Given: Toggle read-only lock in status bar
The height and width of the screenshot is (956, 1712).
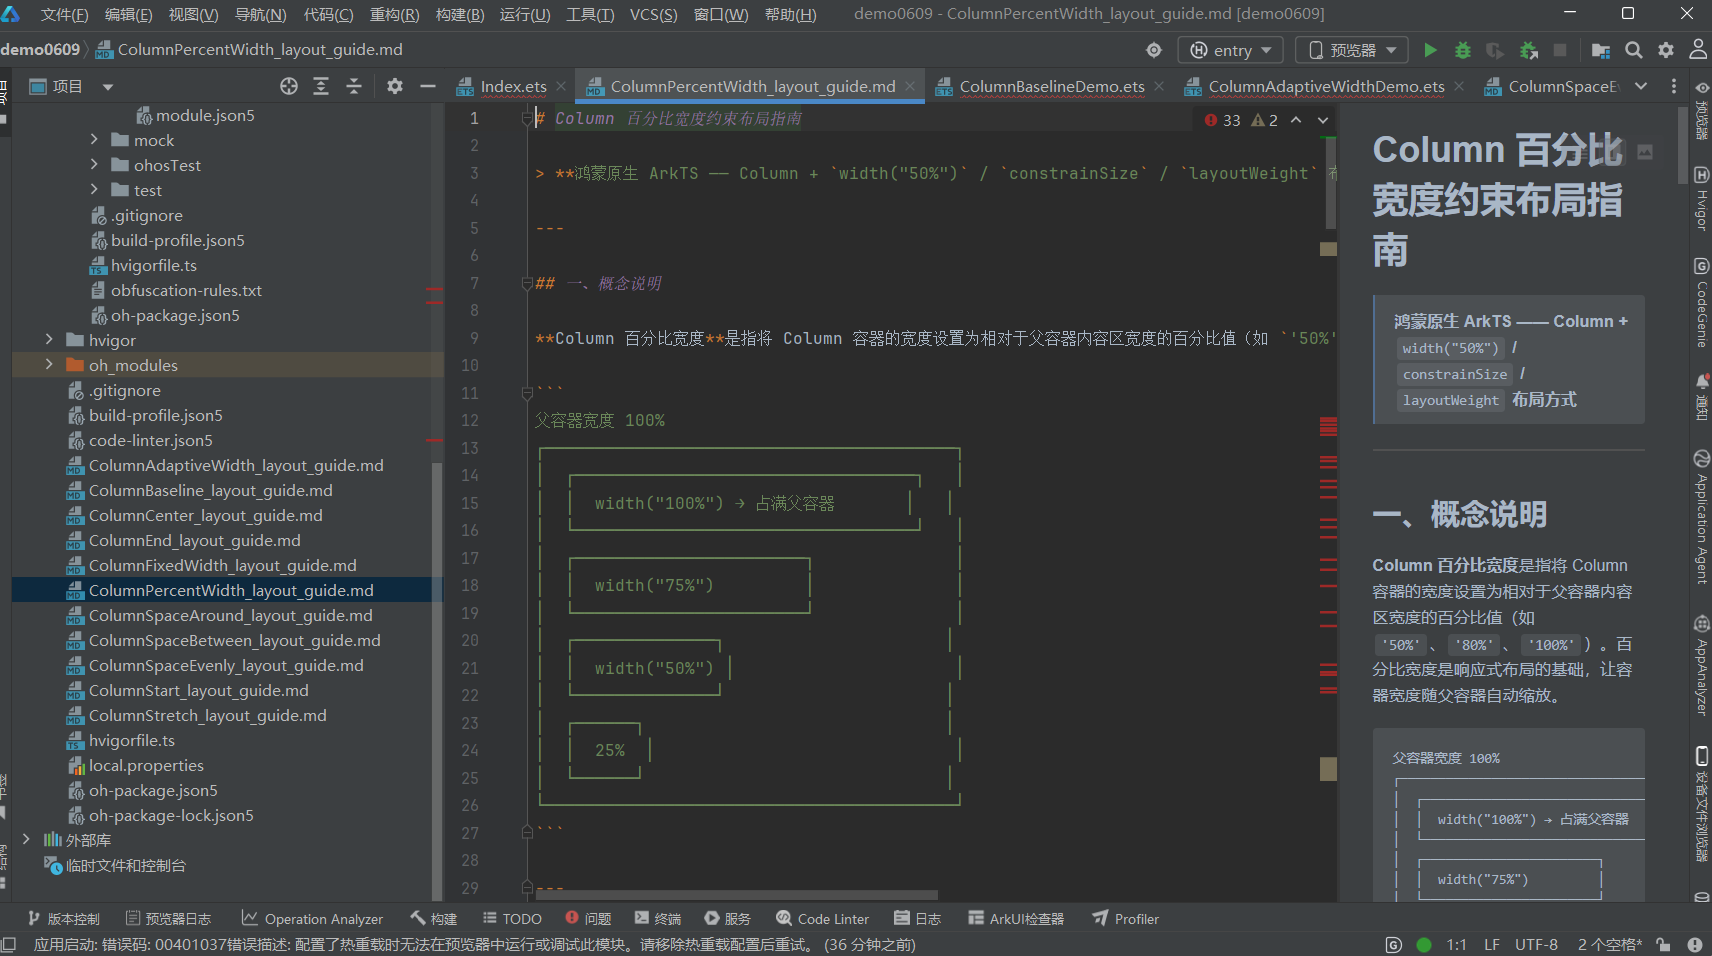Looking at the screenshot, I should pyautogui.click(x=1663, y=945).
